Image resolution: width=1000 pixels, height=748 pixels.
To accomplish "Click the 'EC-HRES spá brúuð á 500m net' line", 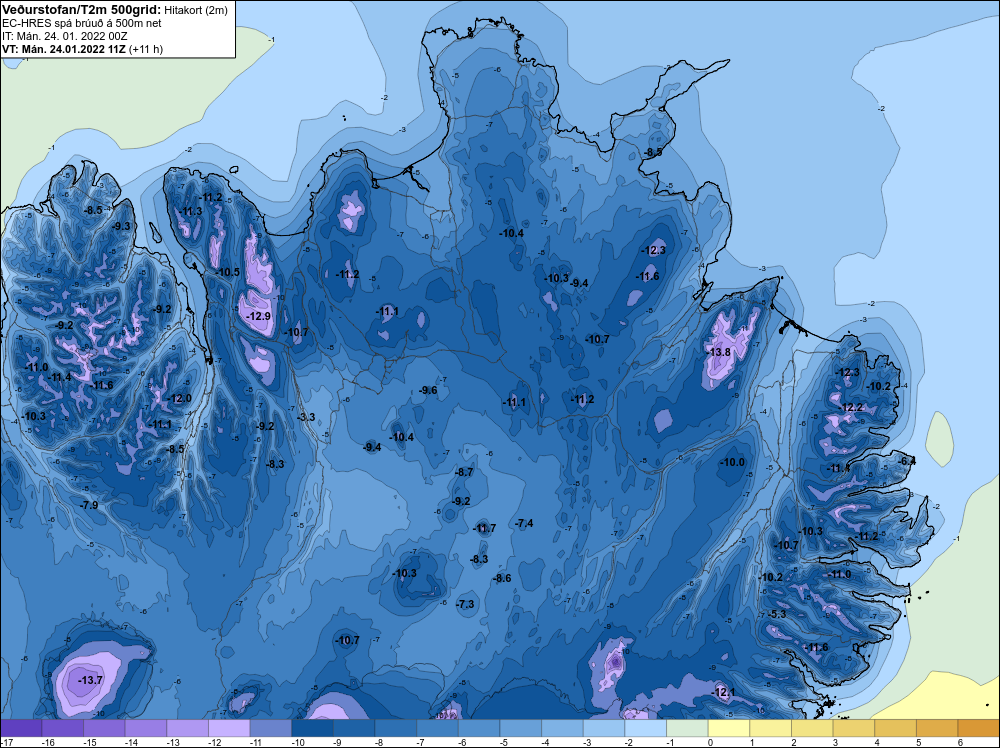I will pos(82,23).
